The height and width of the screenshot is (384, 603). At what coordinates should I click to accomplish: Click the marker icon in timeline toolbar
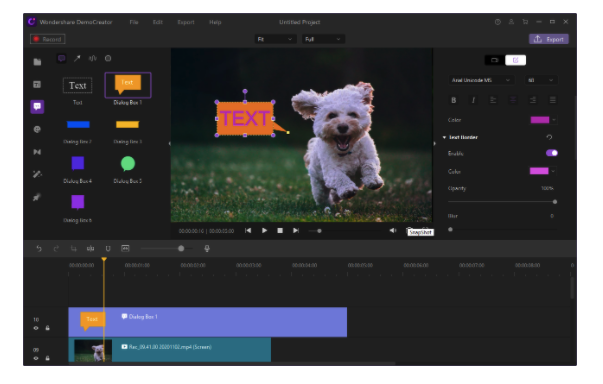[108, 249]
